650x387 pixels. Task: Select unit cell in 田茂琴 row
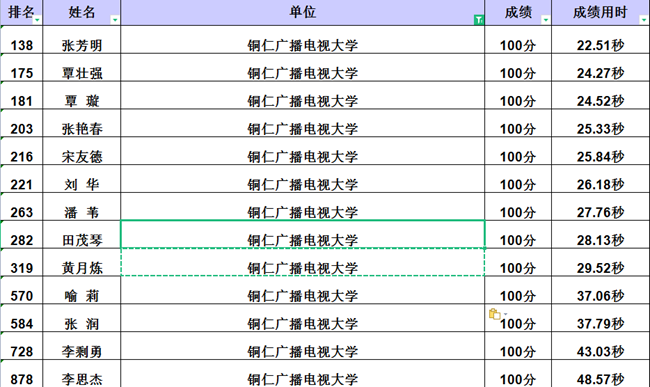click(303, 235)
